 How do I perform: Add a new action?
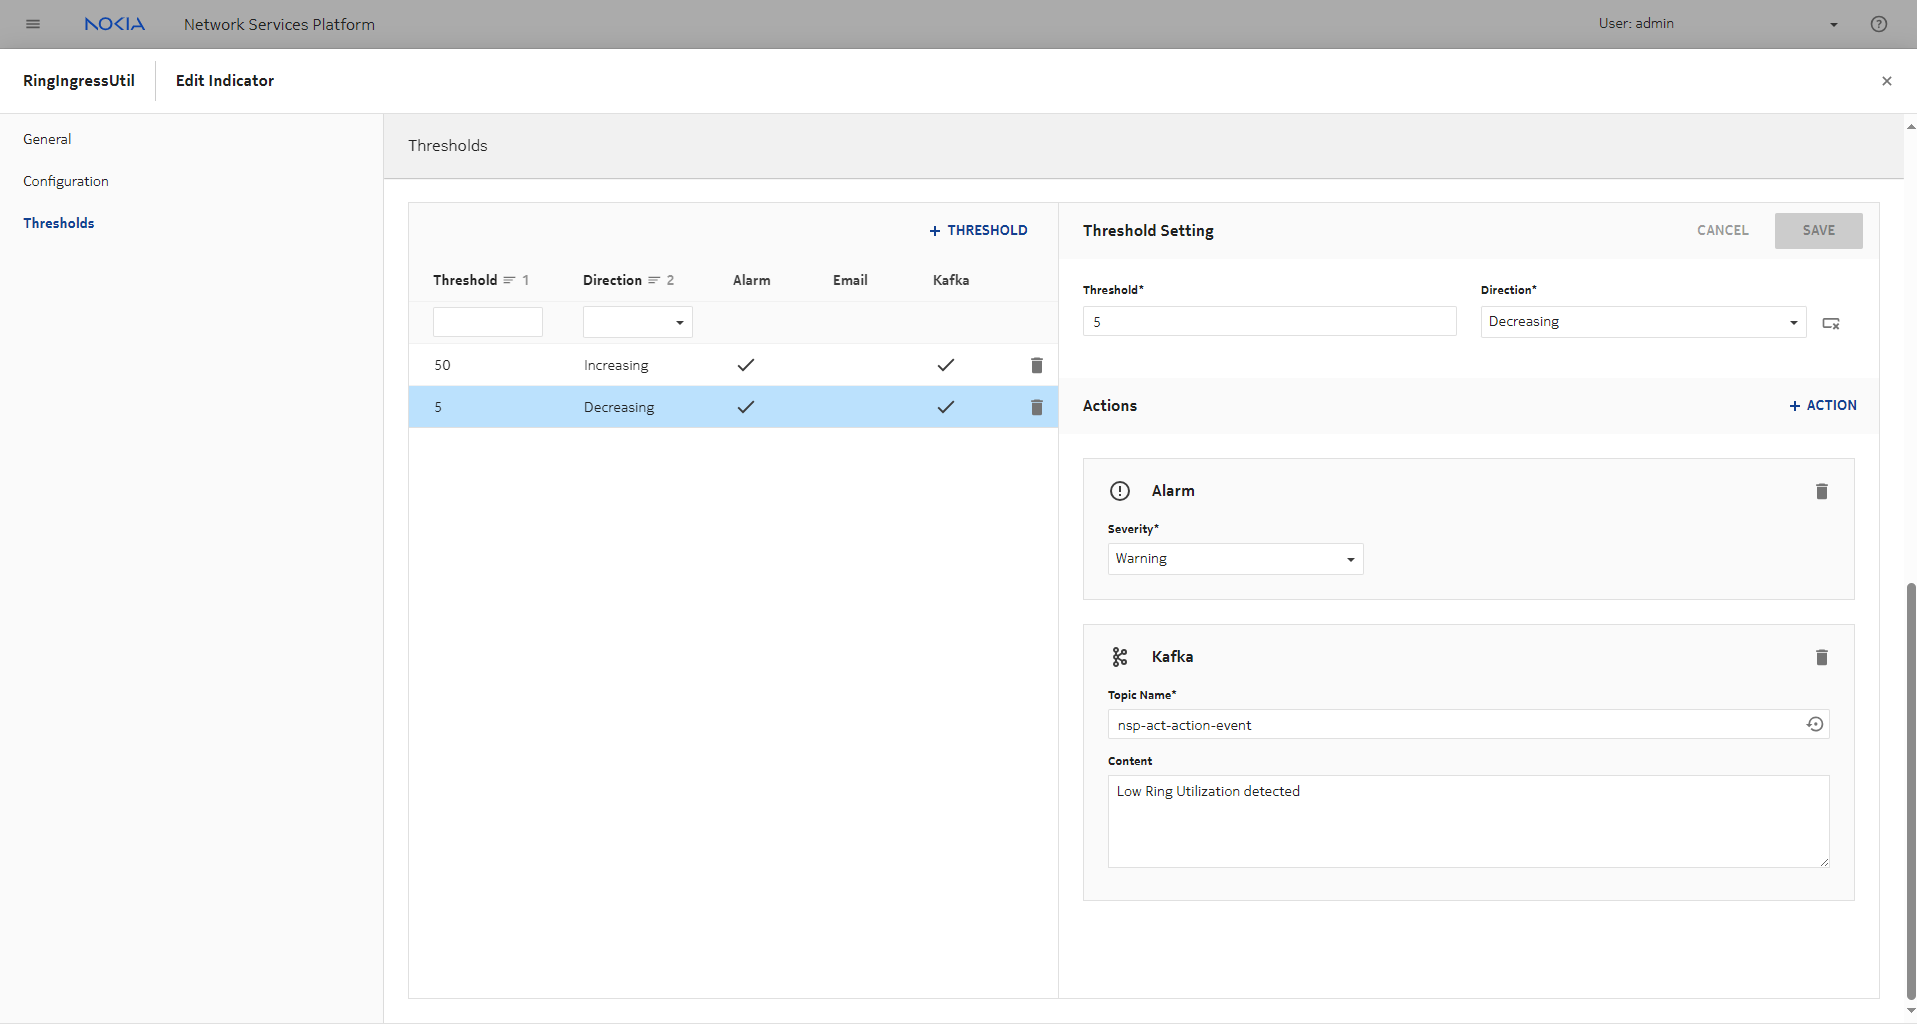pos(1822,405)
